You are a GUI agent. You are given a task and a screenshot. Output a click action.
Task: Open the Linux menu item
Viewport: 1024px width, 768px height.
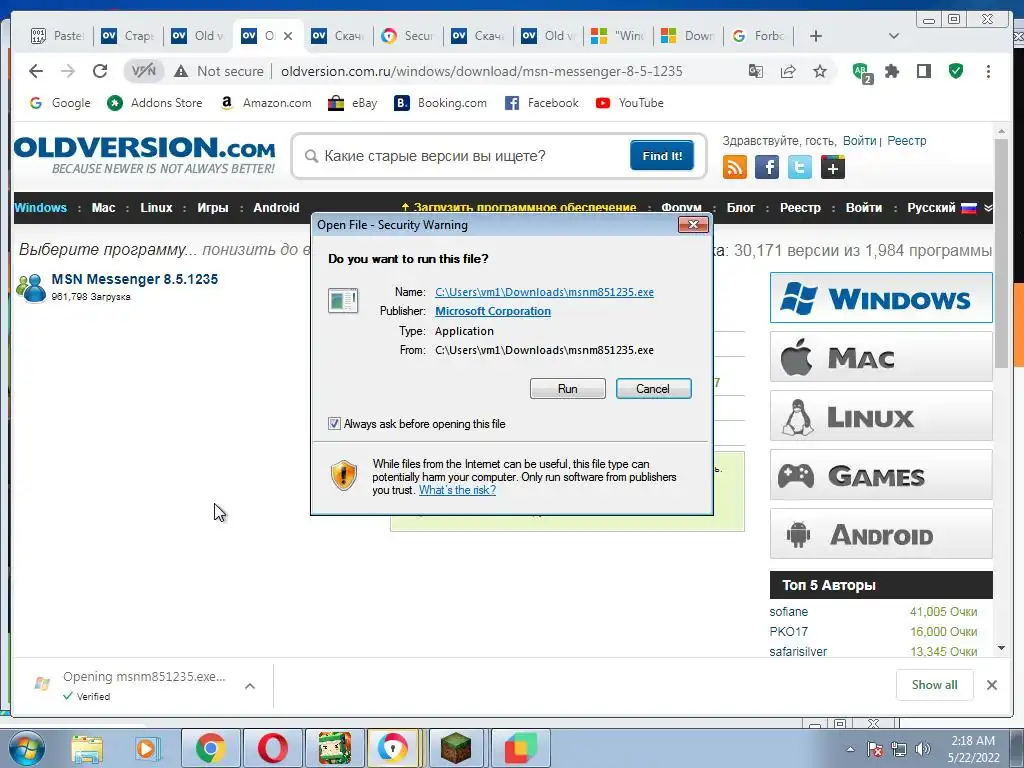coord(156,208)
